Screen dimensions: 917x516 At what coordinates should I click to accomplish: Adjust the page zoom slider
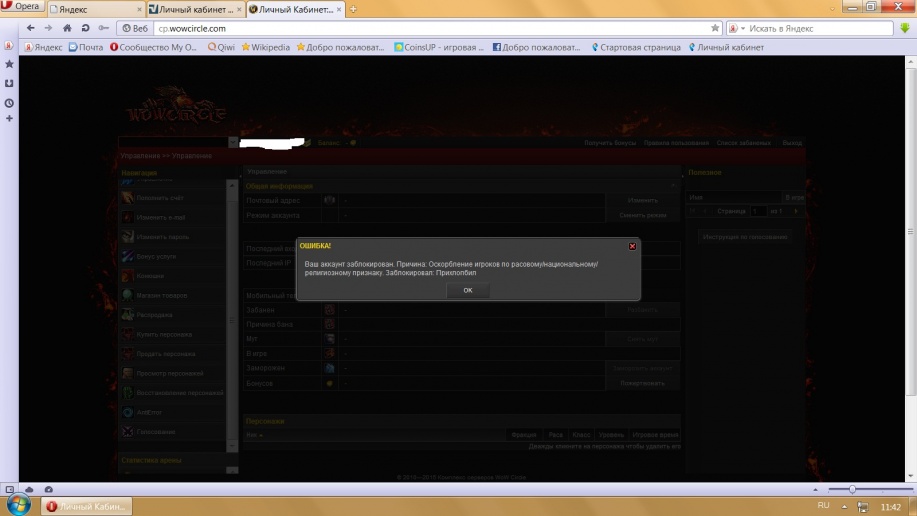tap(851, 489)
